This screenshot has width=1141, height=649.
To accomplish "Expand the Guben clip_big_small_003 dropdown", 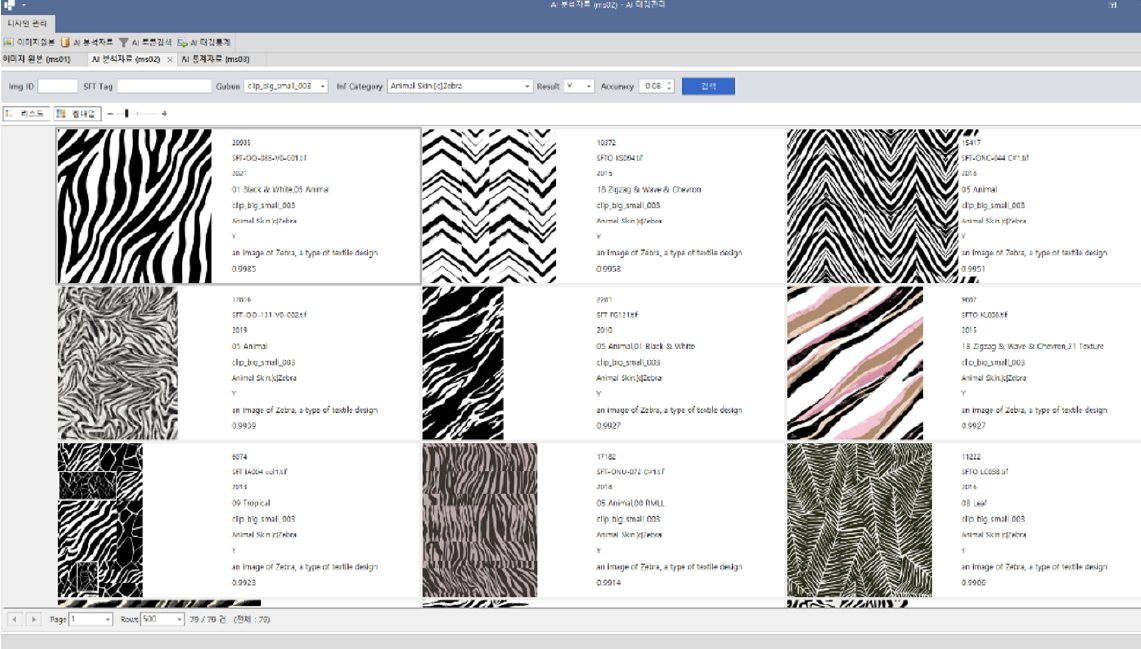I will click(322, 87).
